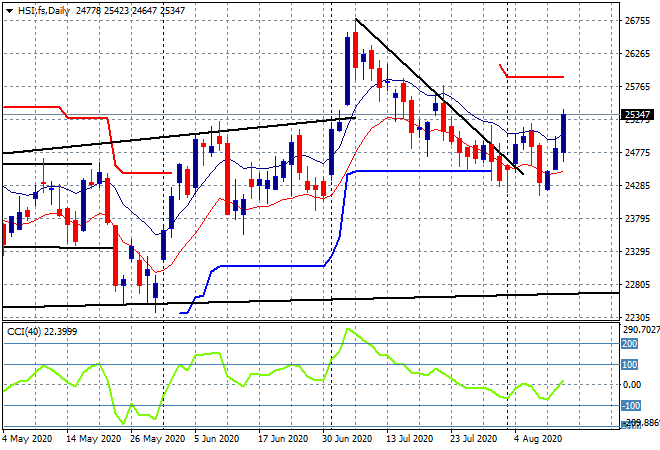
Task: Click the date label 13 Jul 2020
Action: tap(410, 439)
